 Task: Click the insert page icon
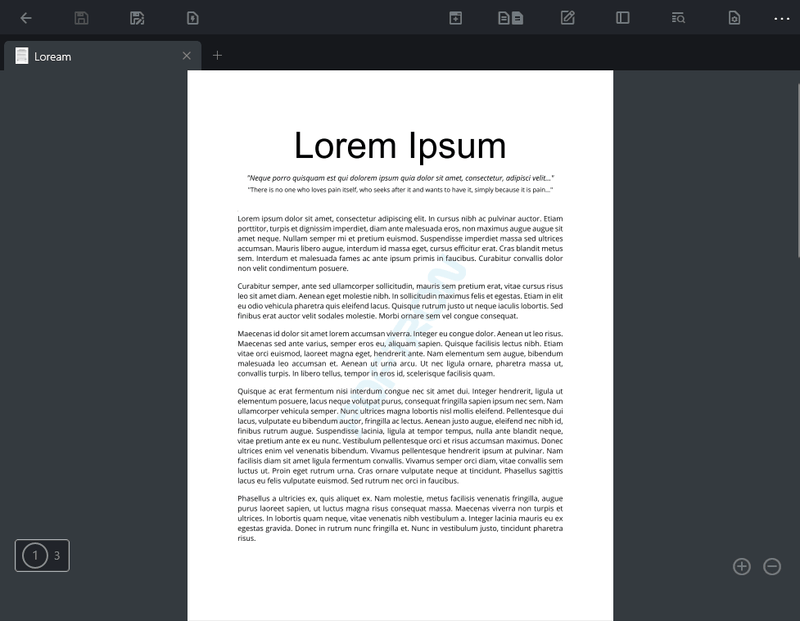[456, 18]
